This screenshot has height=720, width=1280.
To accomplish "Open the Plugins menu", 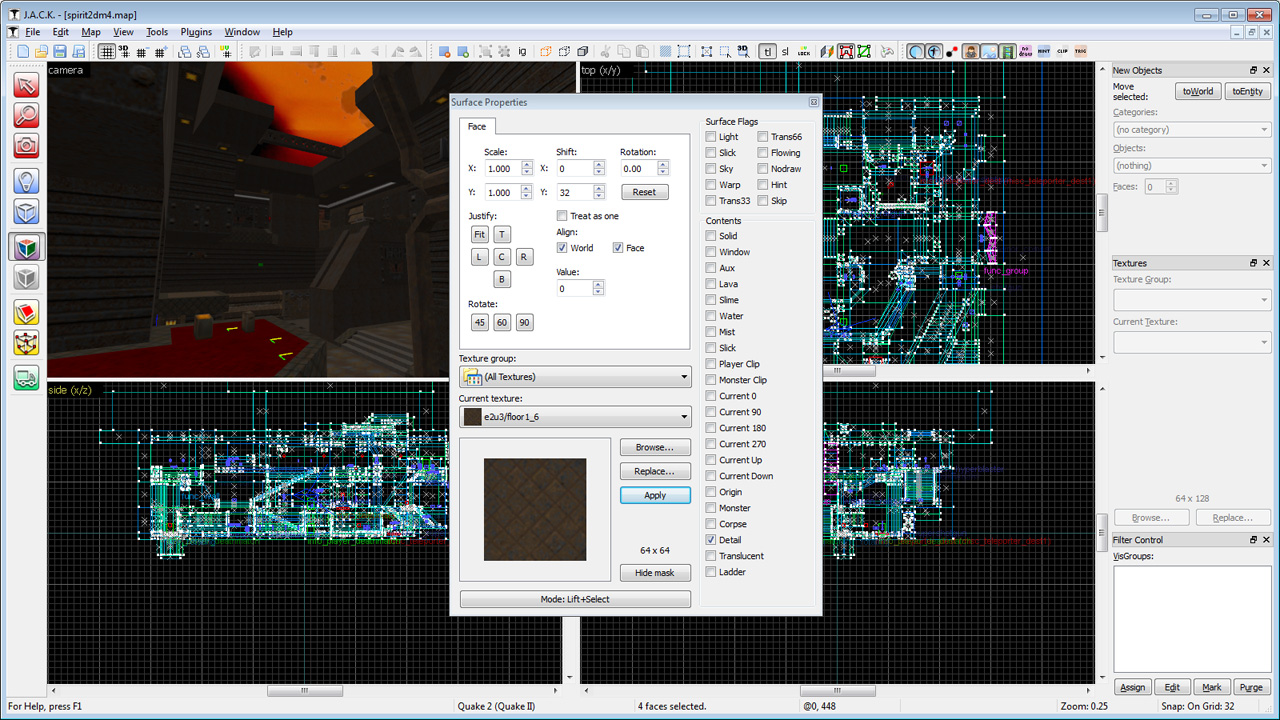I will click(196, 31).
